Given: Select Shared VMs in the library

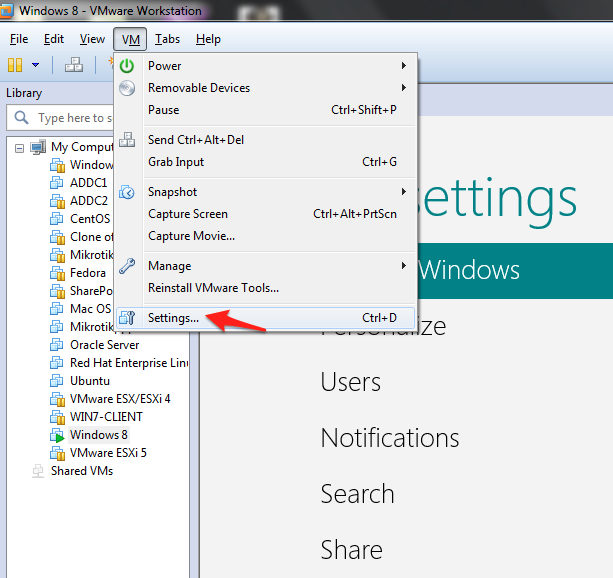Looking at the screenshot, I should (x=82, y=471).
